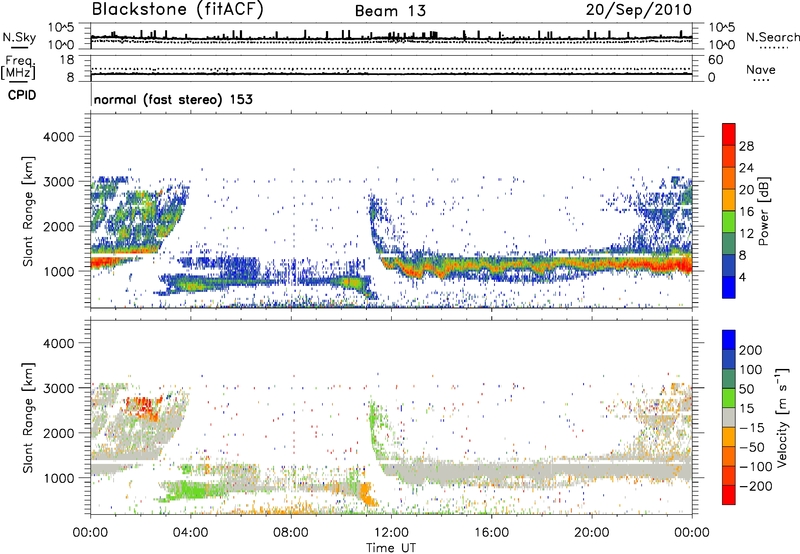Select the "20:00" time tick label
This screenshot has width=800, height=554.
click(591, 533)
